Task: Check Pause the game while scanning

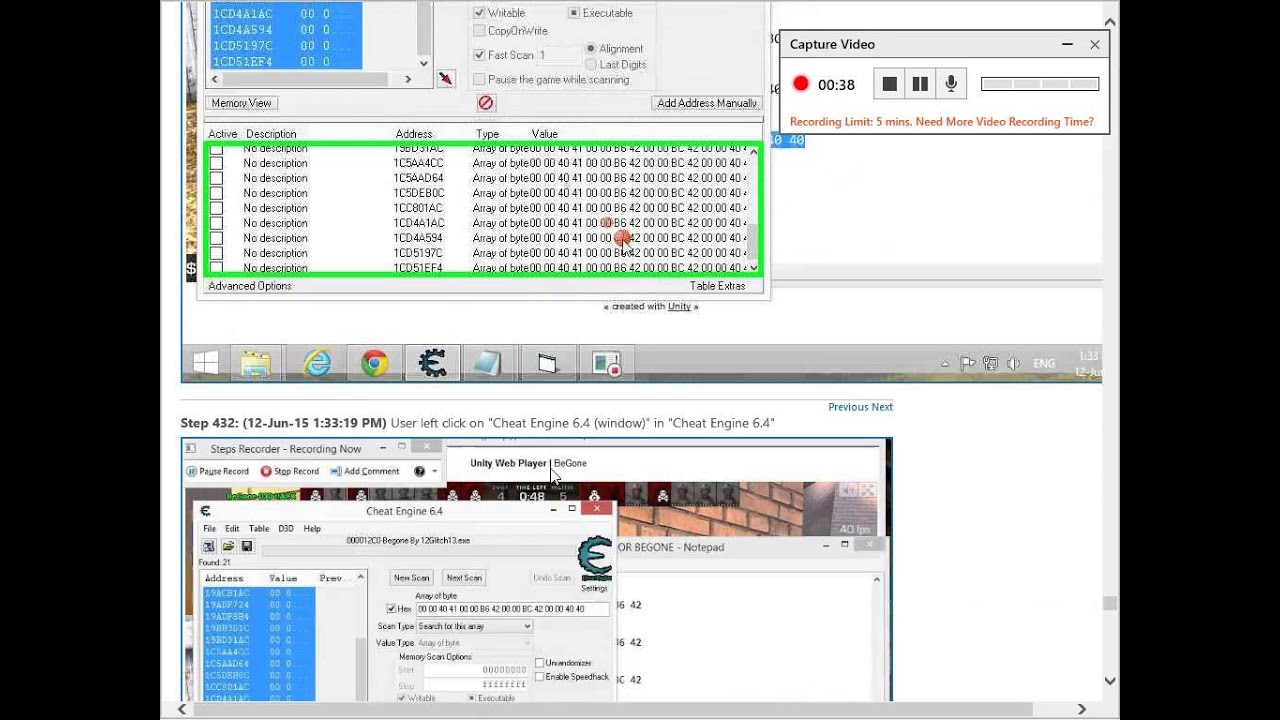Action: point(479,79)
